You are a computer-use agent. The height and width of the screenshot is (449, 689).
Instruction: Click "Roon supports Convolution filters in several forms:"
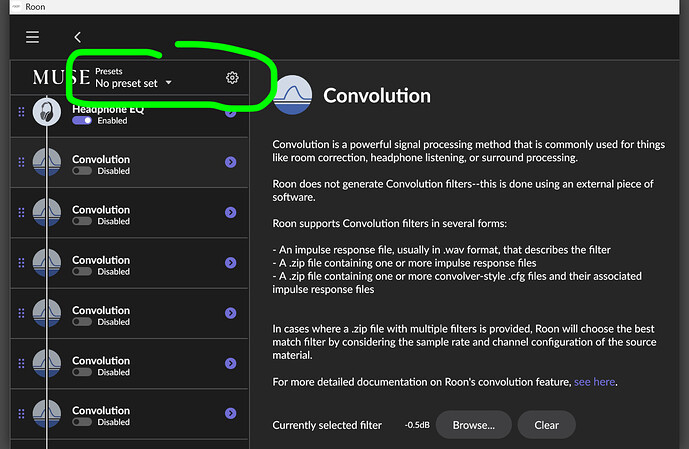389,224
